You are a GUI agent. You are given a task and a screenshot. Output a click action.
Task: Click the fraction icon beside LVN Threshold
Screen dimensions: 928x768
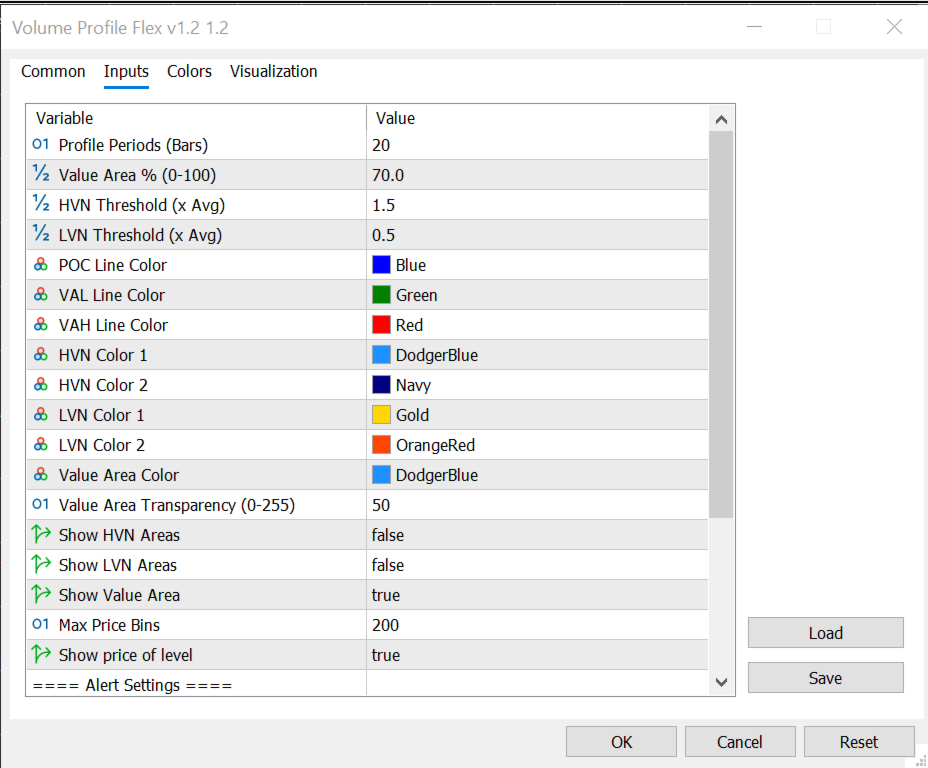pos(41,234)
